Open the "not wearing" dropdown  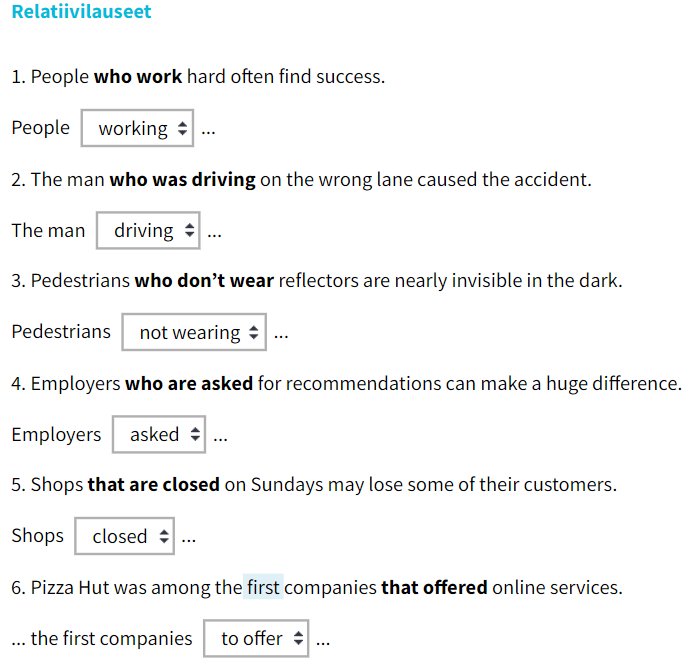point(194,333)
